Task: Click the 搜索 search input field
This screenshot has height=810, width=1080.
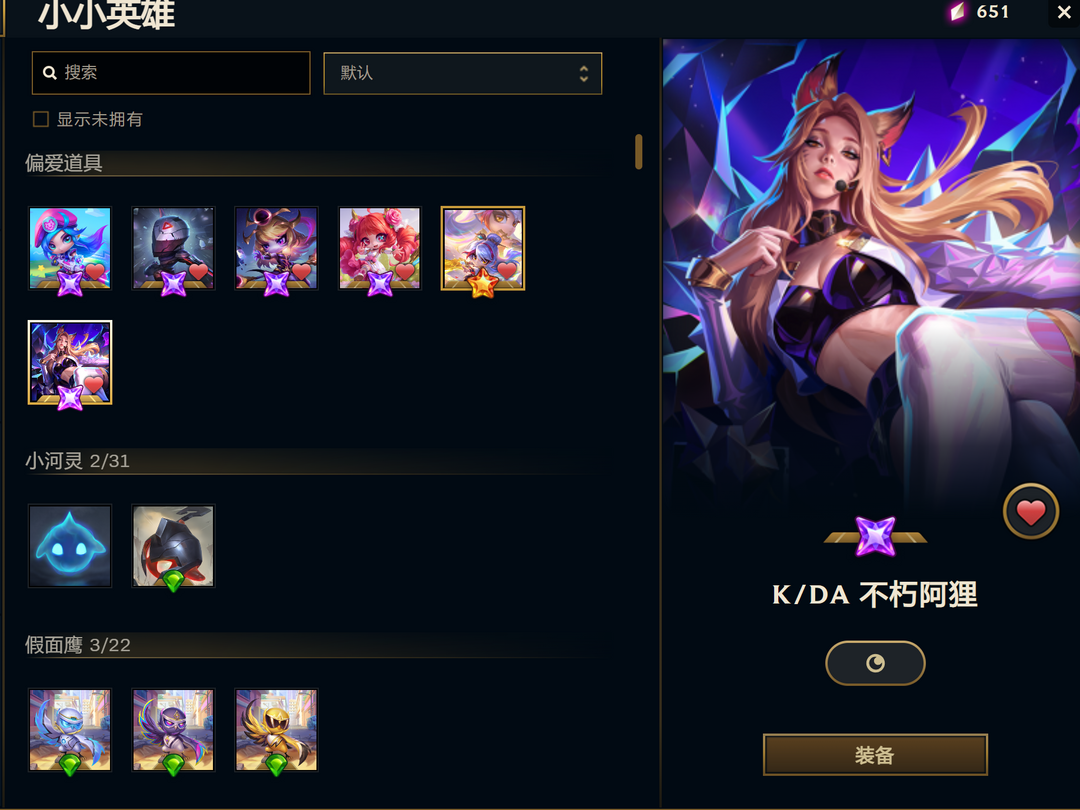Action: pyautogui.click(x=171, y=72)
